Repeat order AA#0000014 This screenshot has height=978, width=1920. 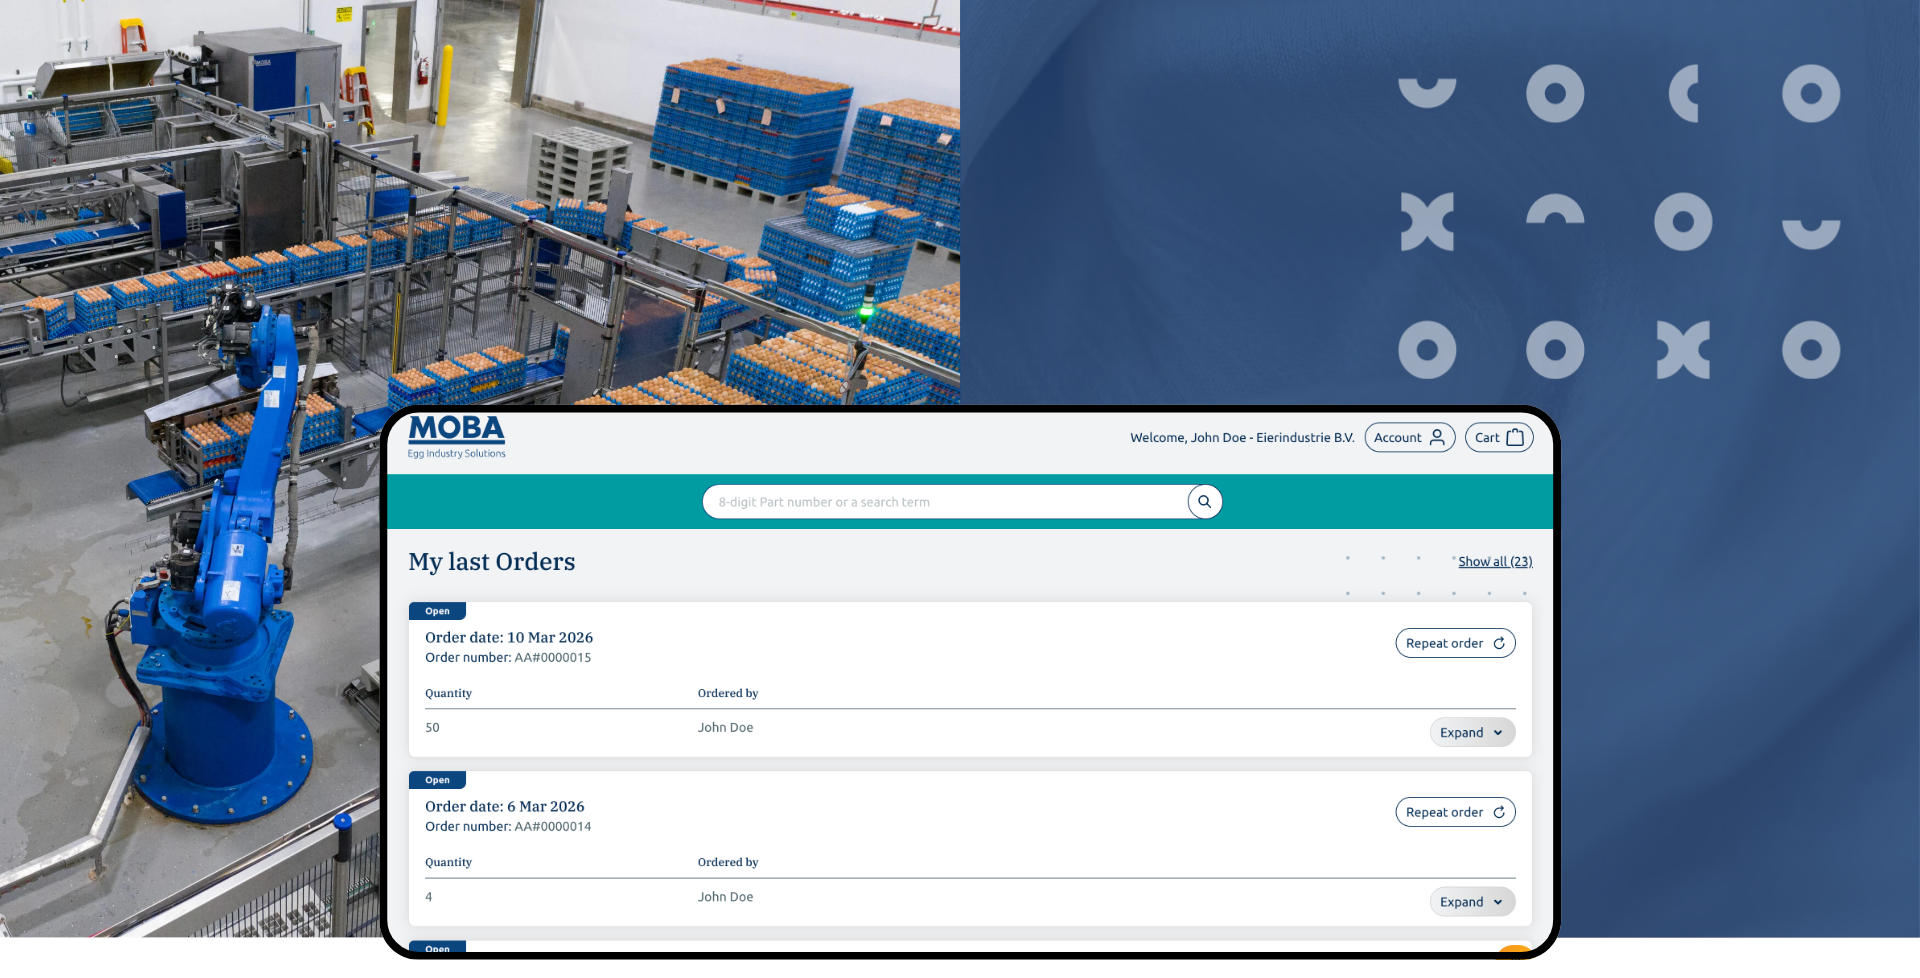[x=1455, y=812]
